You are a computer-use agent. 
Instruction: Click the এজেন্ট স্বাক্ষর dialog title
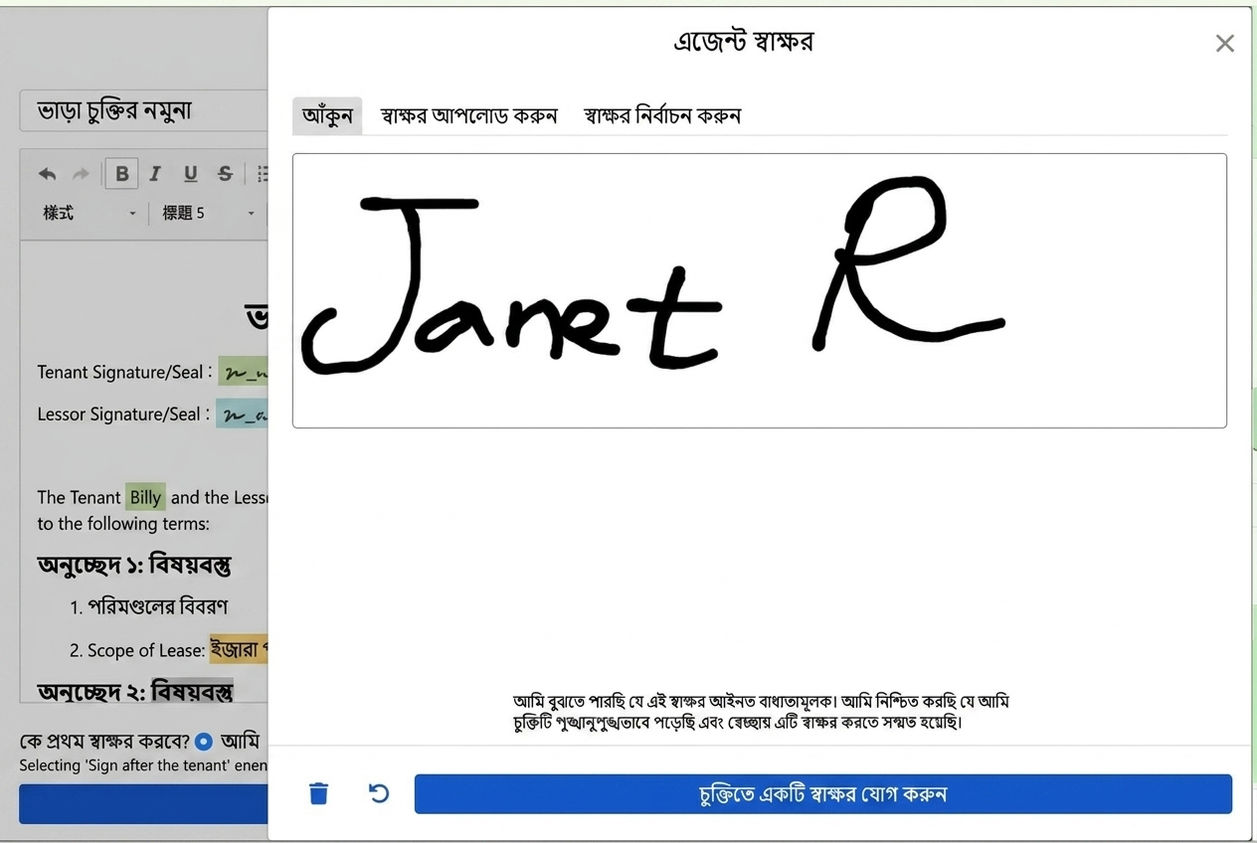pos(743,42)
